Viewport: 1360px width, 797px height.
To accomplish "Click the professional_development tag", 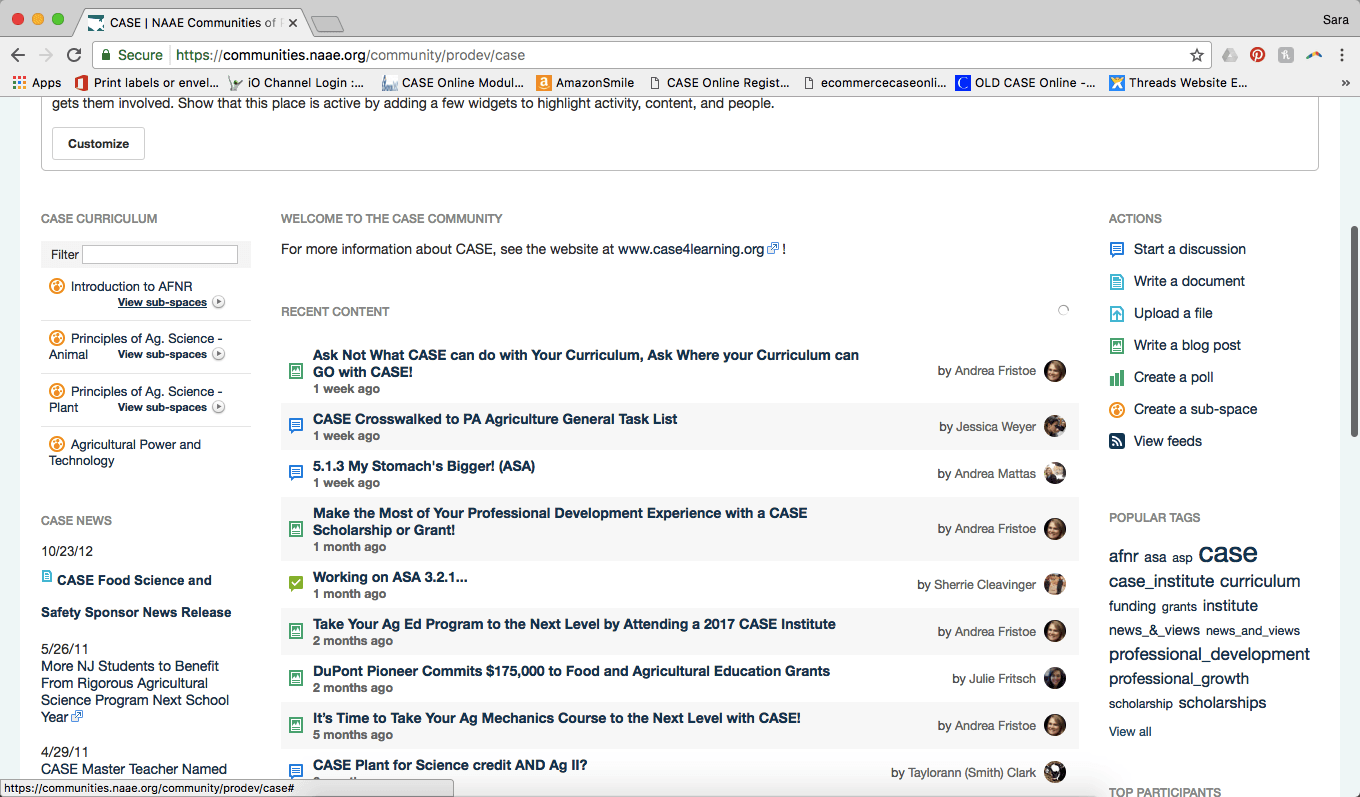I will pyautogui.click(x=1209, y=654).
